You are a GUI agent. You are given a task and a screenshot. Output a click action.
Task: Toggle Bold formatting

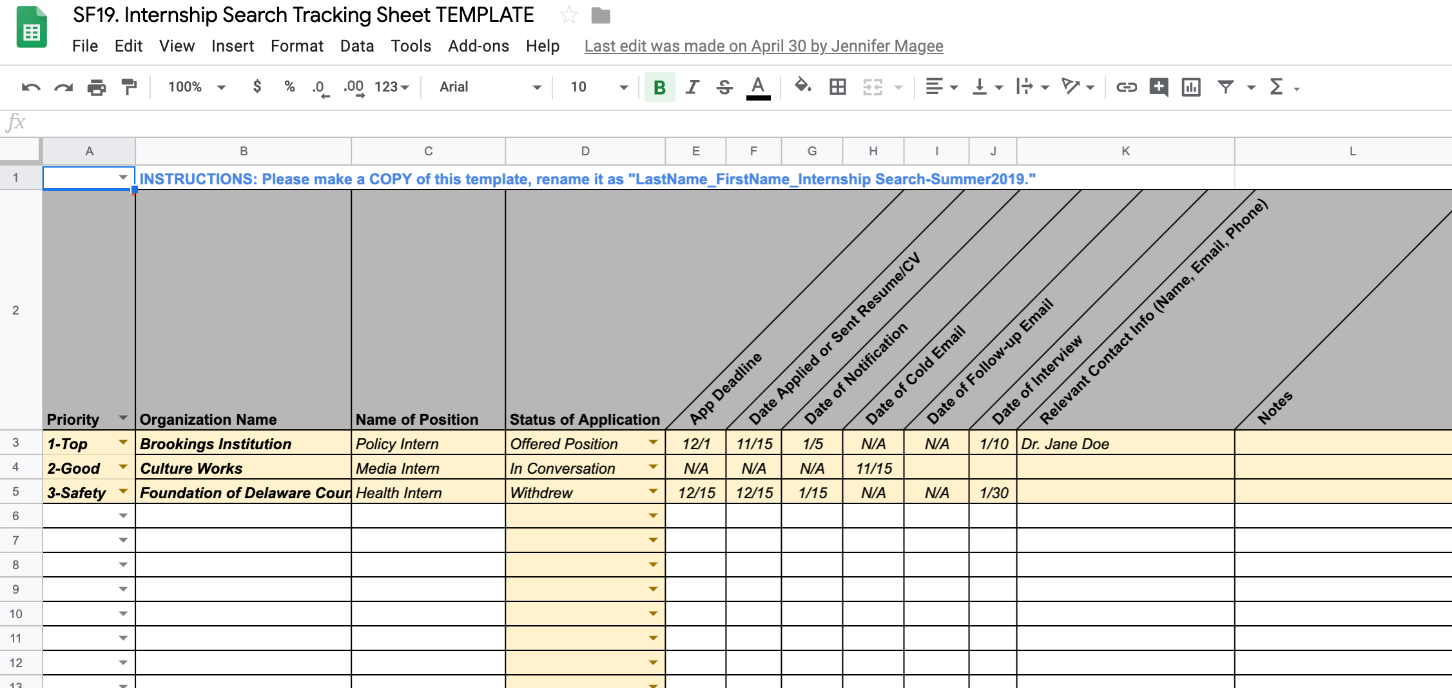[659, 88]
